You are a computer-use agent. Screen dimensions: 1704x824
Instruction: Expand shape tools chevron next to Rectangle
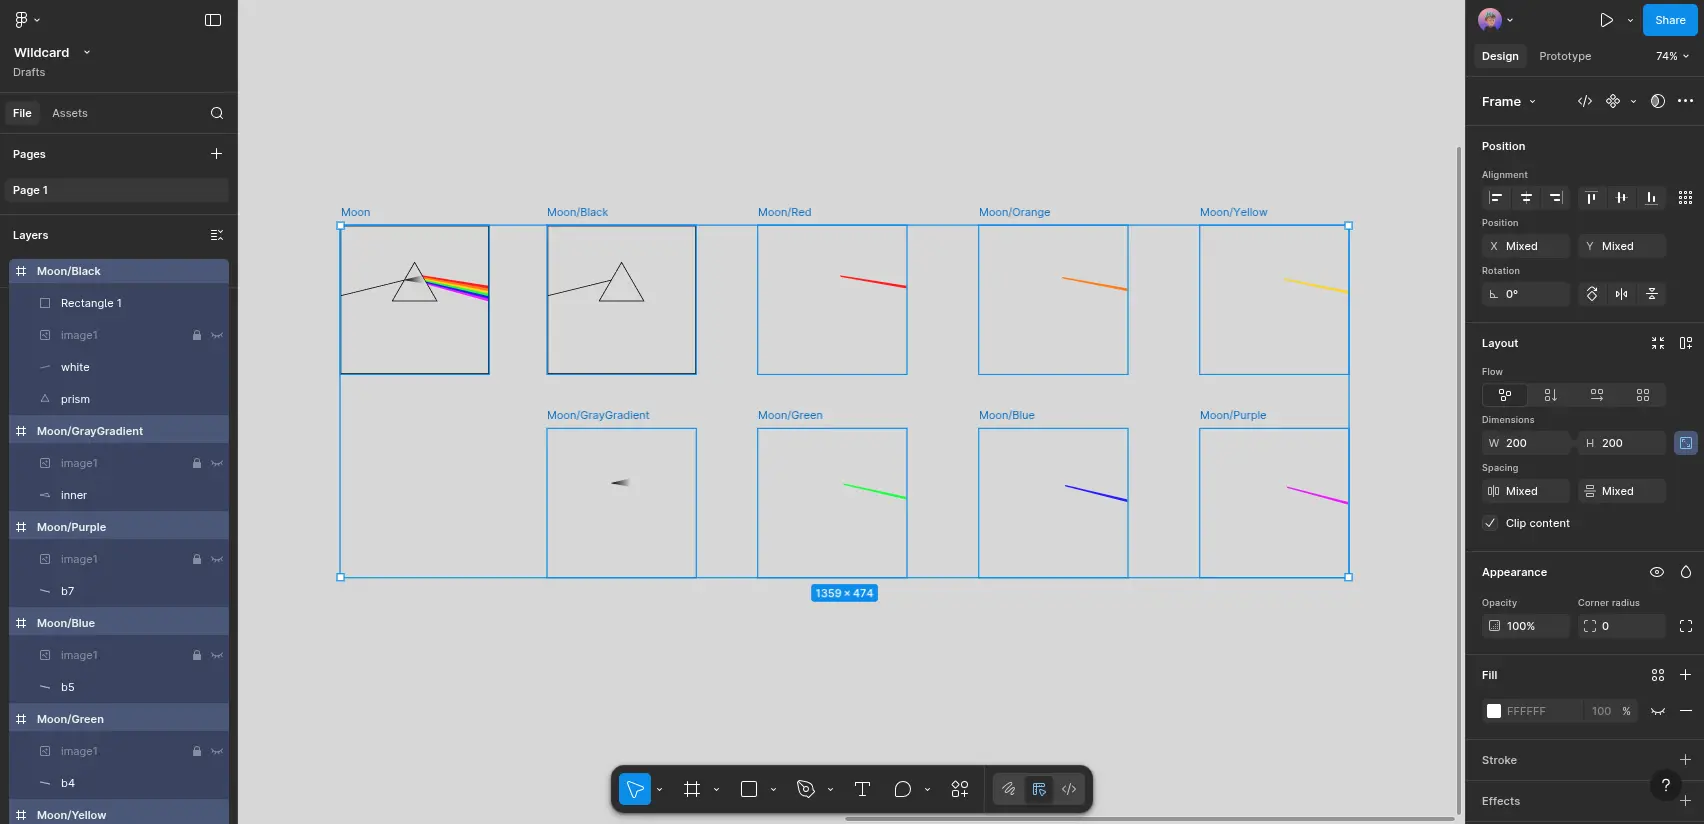(773, 790)
